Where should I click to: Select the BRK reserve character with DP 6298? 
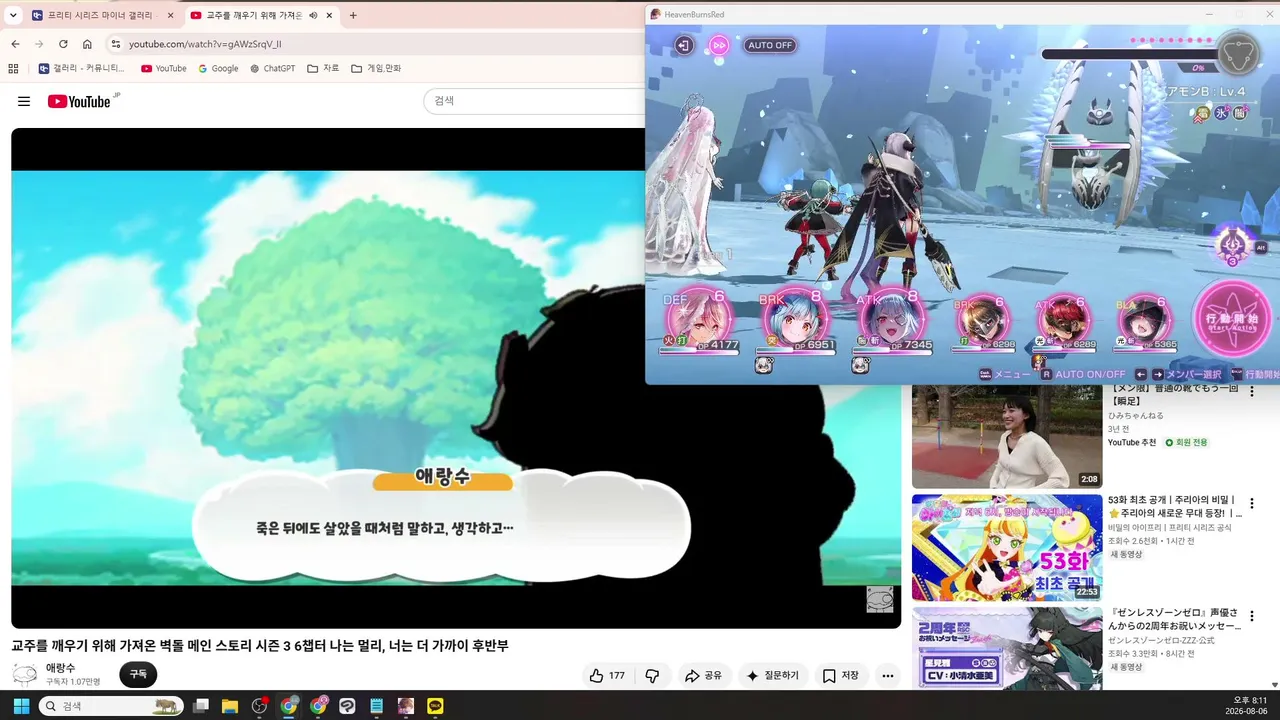tap(983, 322)
